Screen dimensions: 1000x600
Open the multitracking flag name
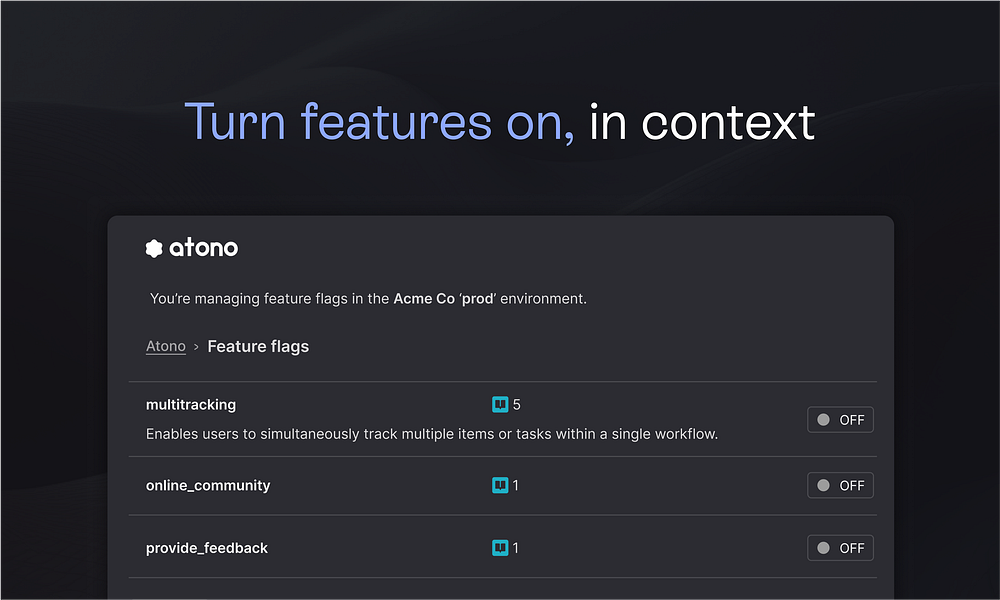191,405
